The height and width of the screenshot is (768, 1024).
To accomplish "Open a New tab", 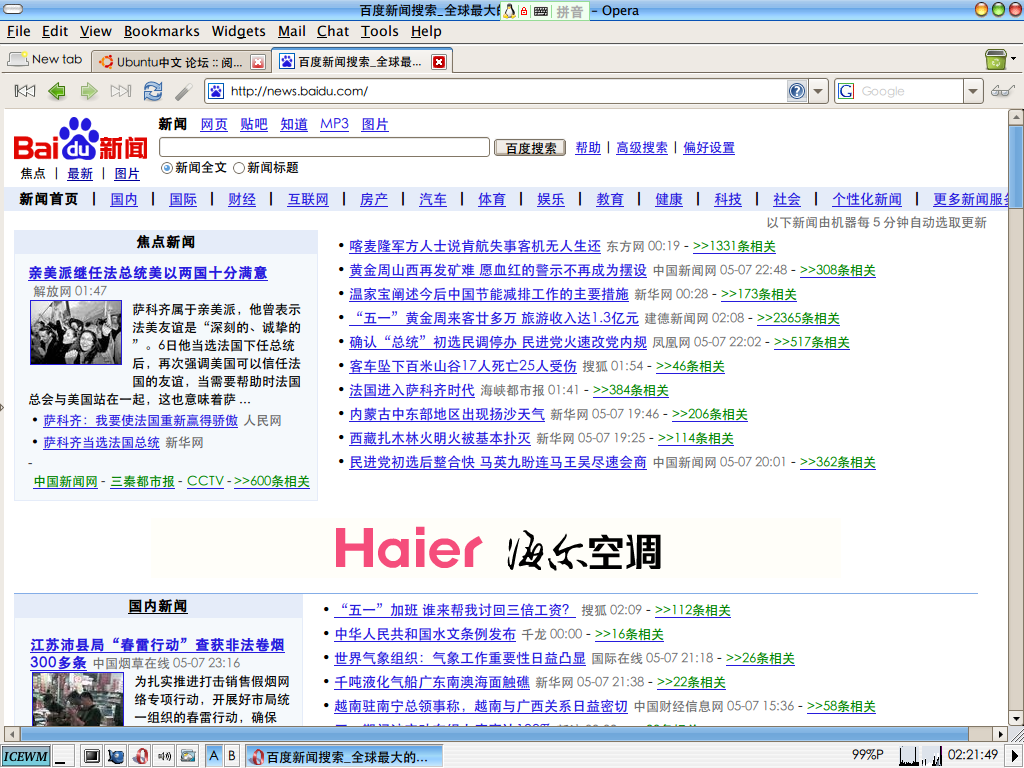I will pyautogui.click(x=46, y=59).
